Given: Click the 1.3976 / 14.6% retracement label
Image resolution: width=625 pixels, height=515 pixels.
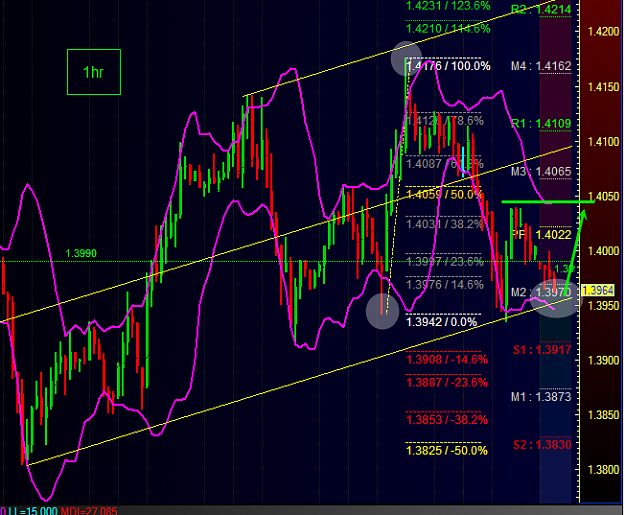Looking at the screenshot, I should (x=444, y=285).
